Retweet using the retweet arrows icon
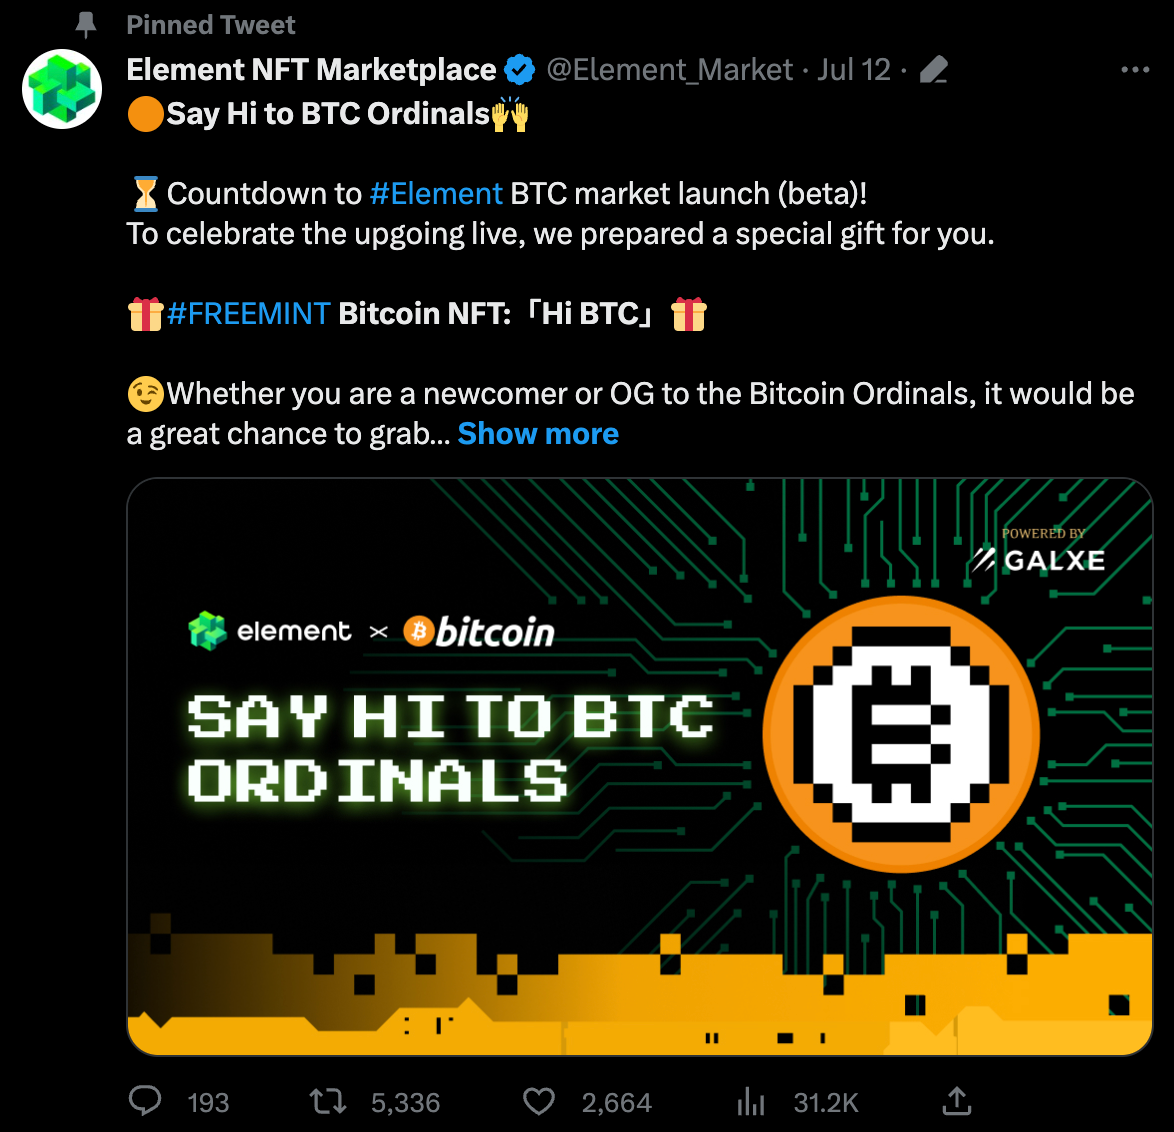Image resolution: width=1174 pixels, height=1132 pixels. pyautogui.click(x=328, y=1101)
